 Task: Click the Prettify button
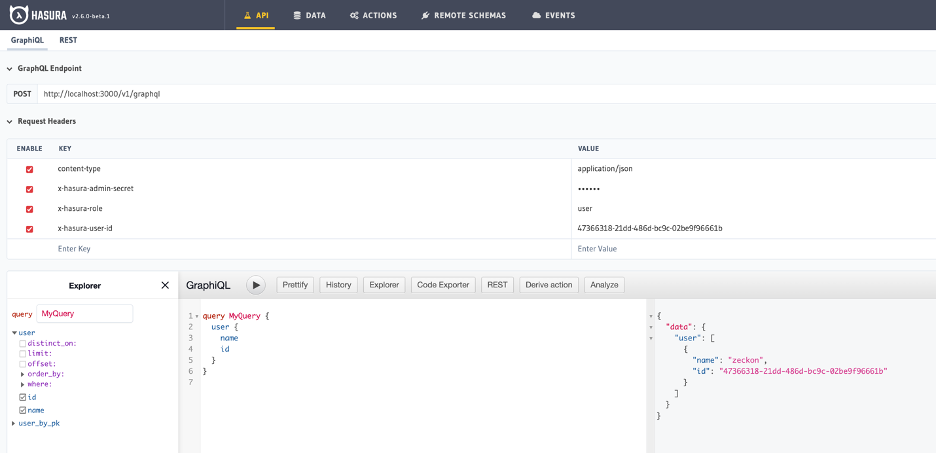point(295,285)
